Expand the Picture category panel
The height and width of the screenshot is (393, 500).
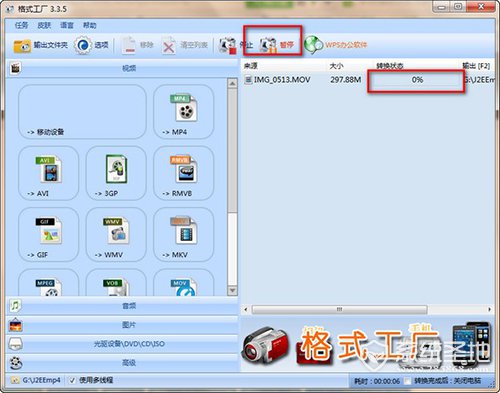click(x=123, y=325)
